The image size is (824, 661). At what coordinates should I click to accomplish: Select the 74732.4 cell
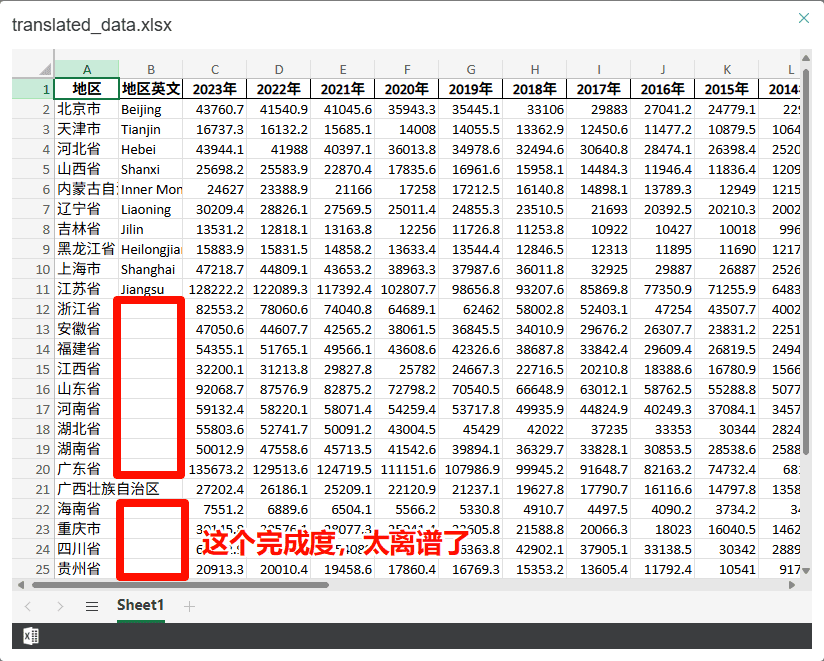(727, 469)
